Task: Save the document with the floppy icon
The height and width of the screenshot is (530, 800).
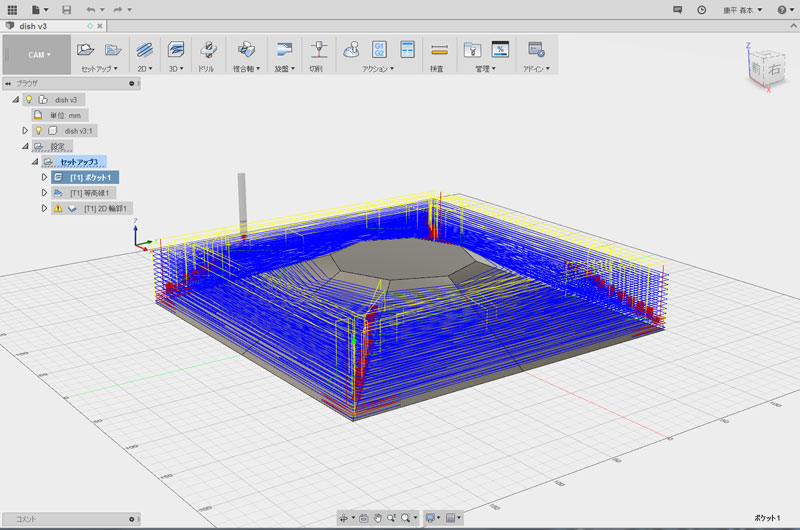Action: click(66, 10)
